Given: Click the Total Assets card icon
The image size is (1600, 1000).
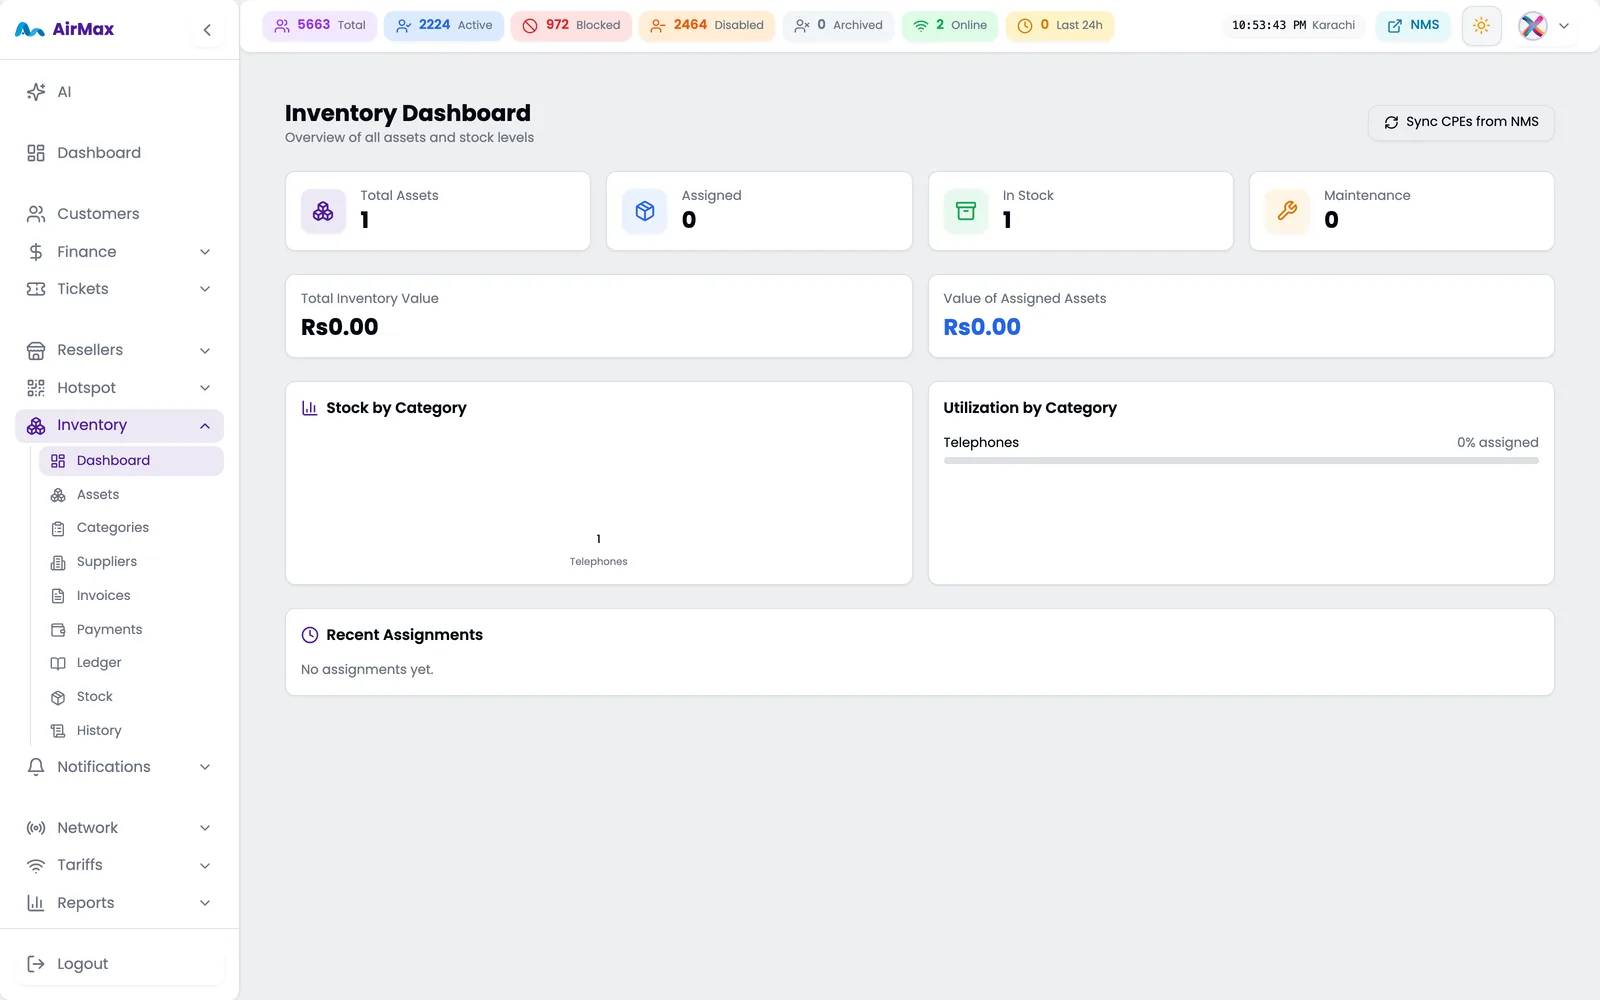Looking at the screenshot, I should [x=323, y=211].
